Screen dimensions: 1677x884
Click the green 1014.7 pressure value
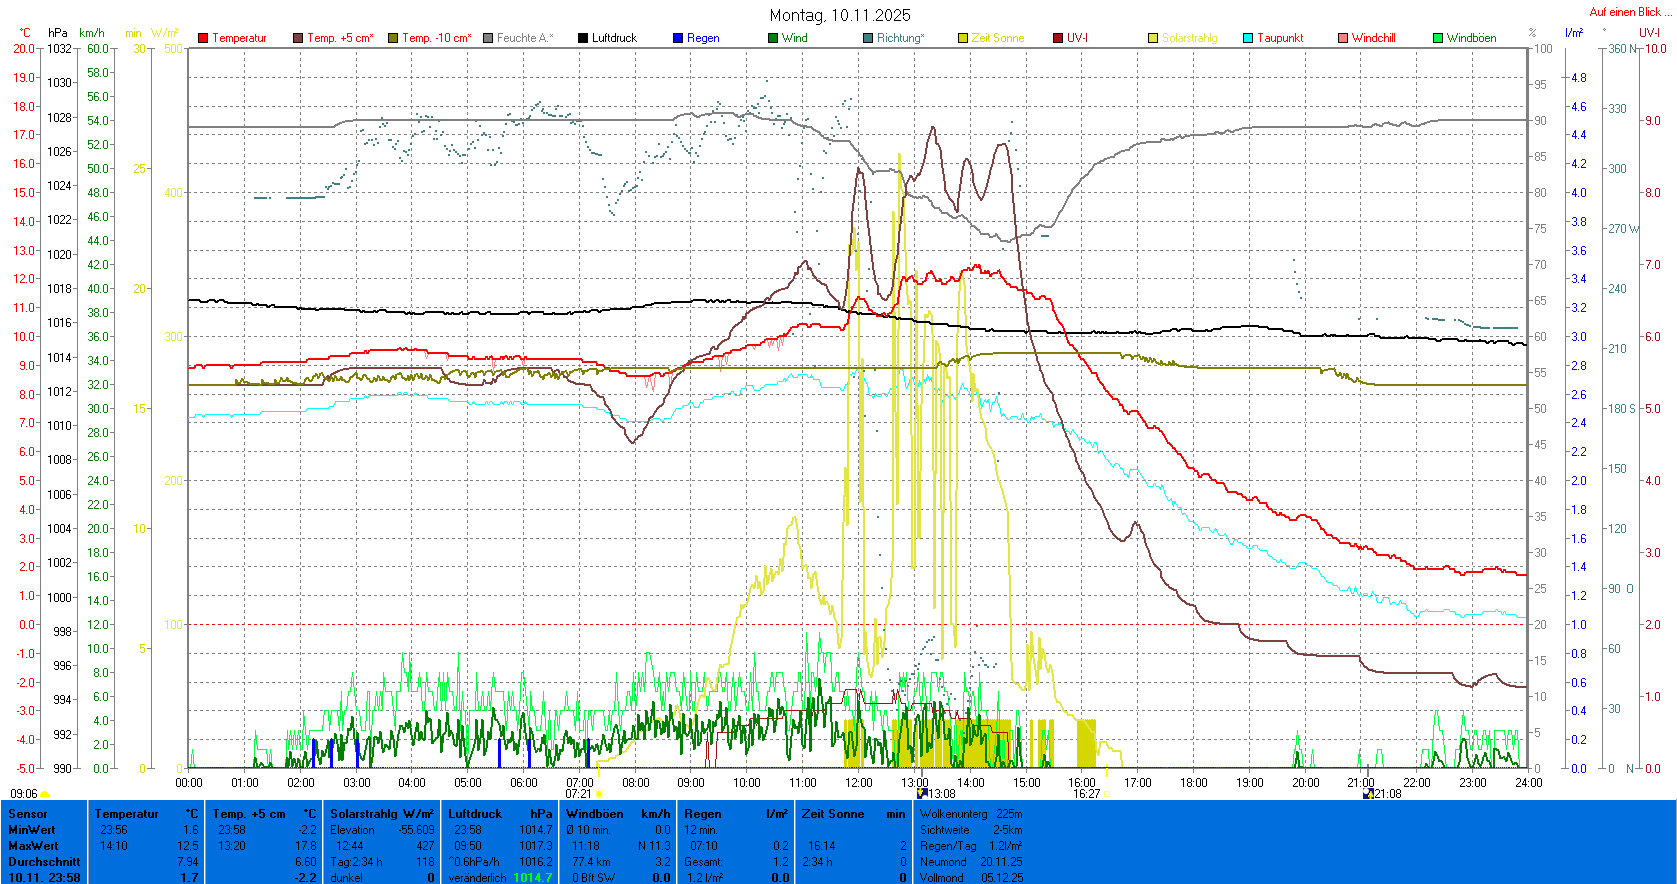532,878
